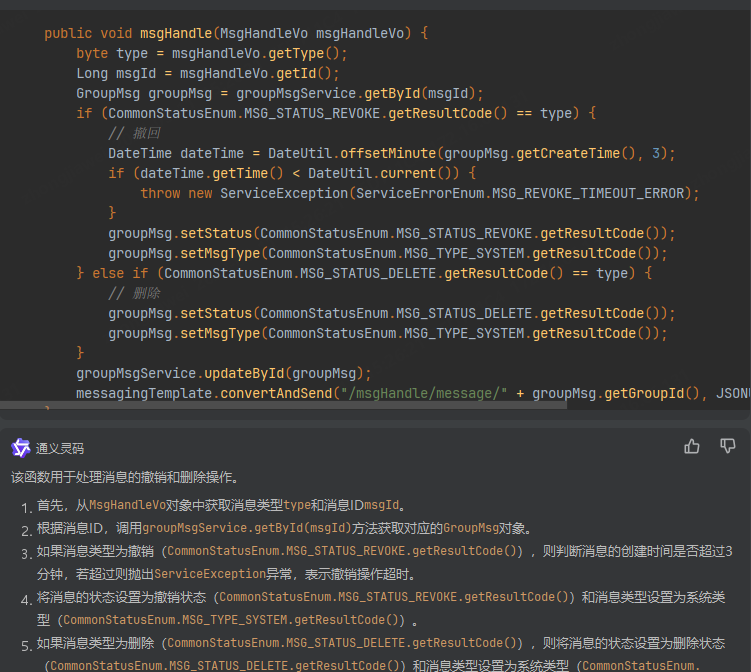Click the 通义灵码 logo icon

click(21, 447)
